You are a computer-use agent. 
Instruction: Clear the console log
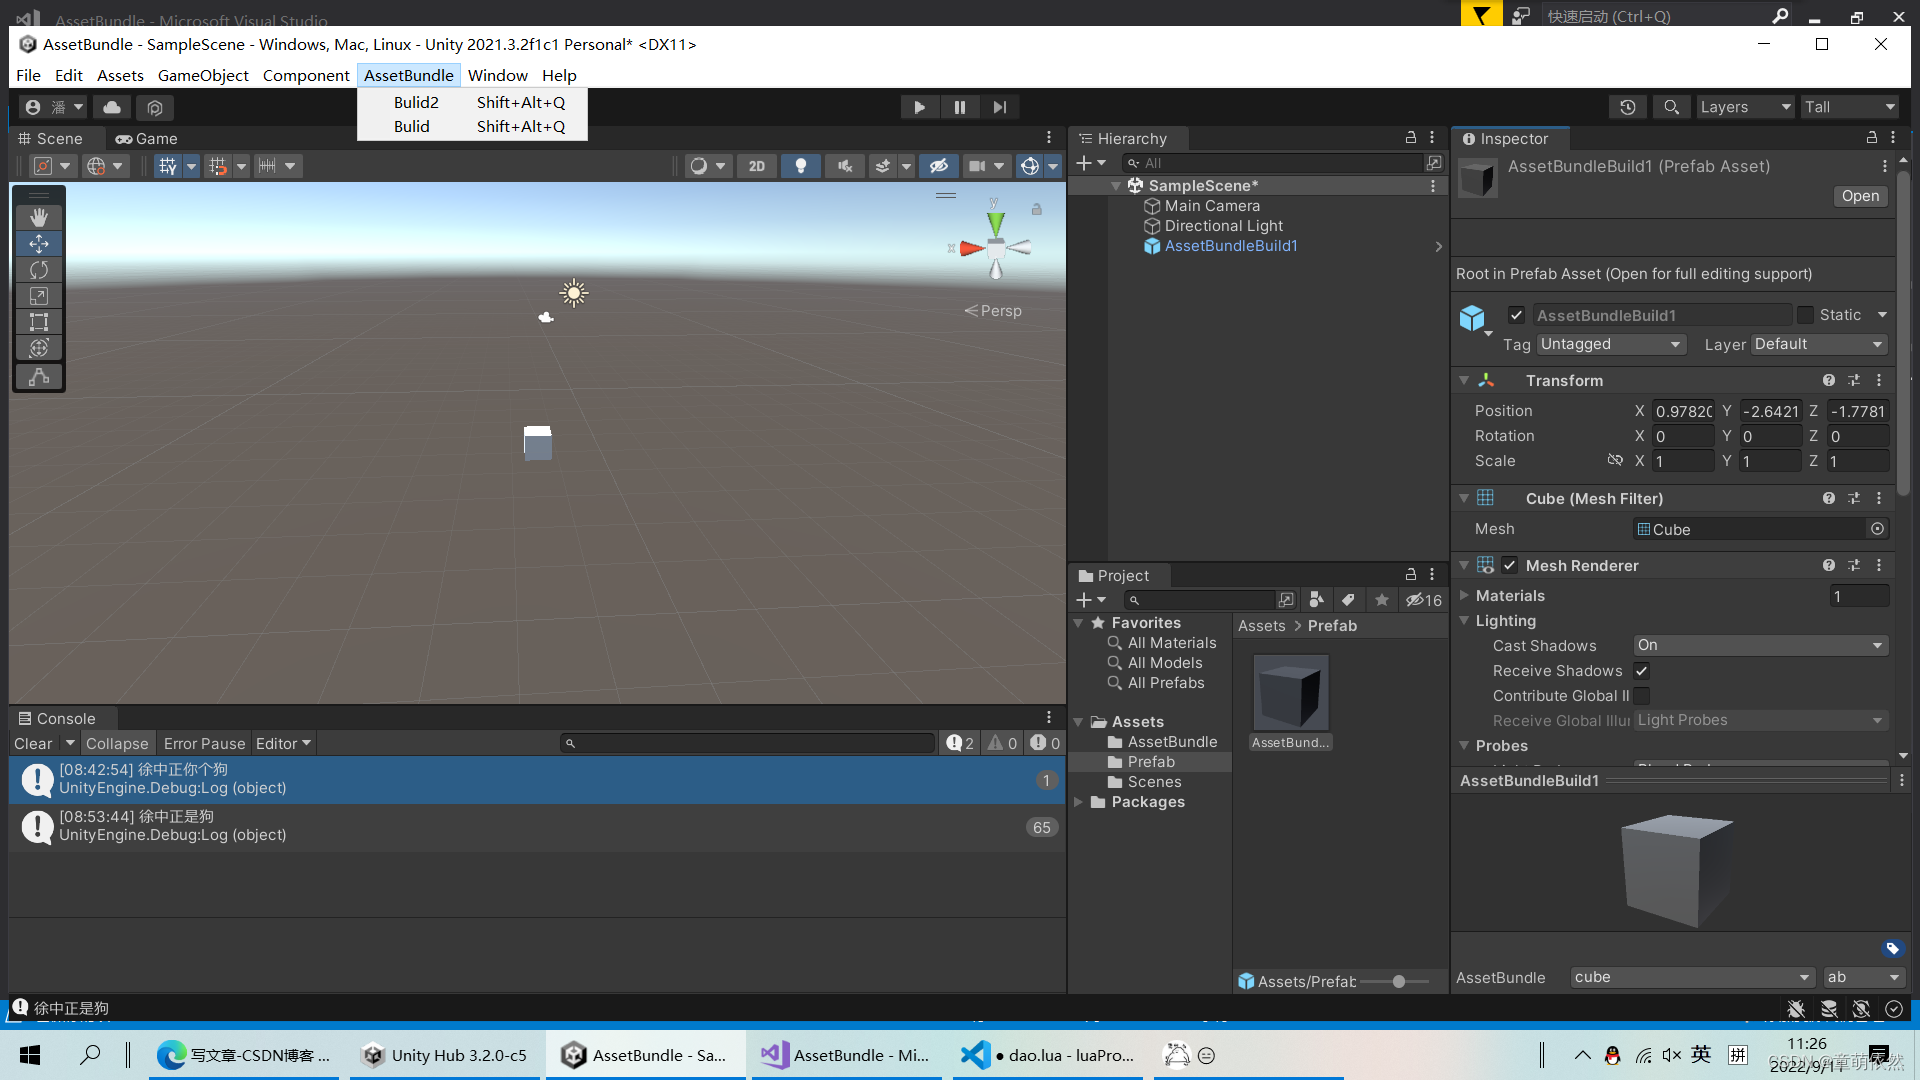coord(33,744)
